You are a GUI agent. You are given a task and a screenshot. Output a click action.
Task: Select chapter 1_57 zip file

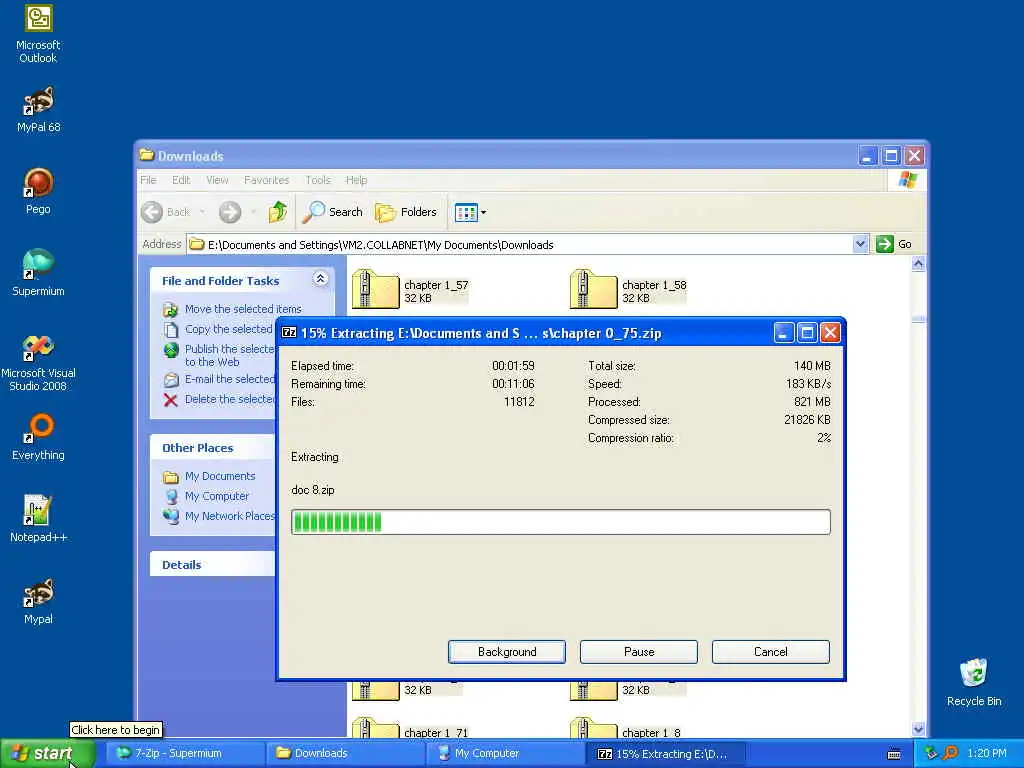411,289
